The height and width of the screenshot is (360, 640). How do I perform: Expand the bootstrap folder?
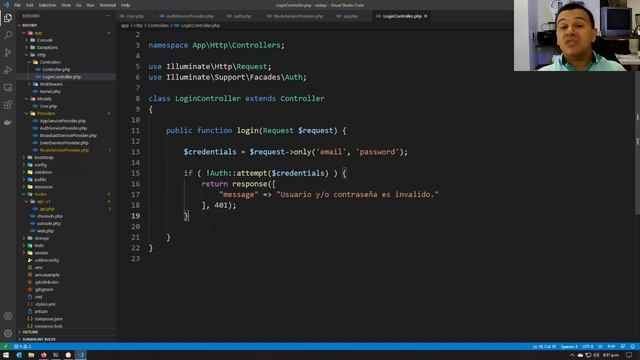(x=44, y=158)
